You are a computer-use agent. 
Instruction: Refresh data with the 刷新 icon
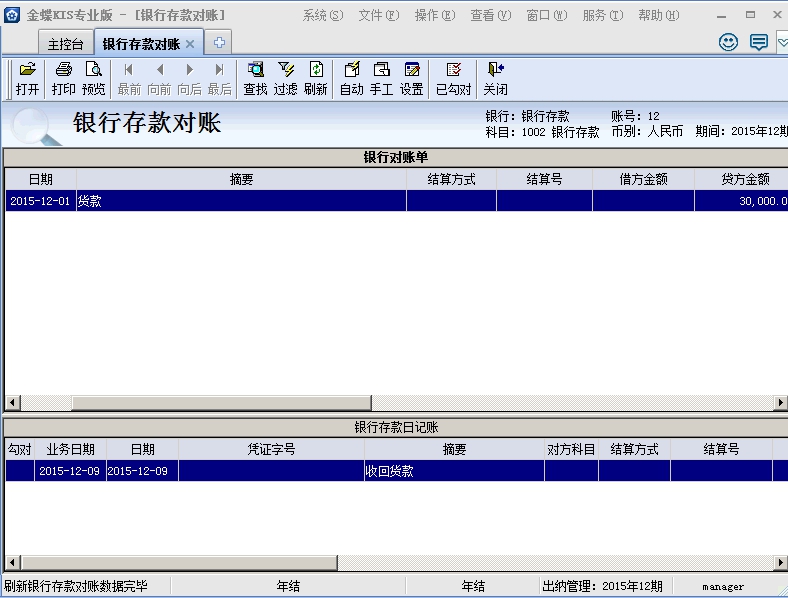(316, 77)
